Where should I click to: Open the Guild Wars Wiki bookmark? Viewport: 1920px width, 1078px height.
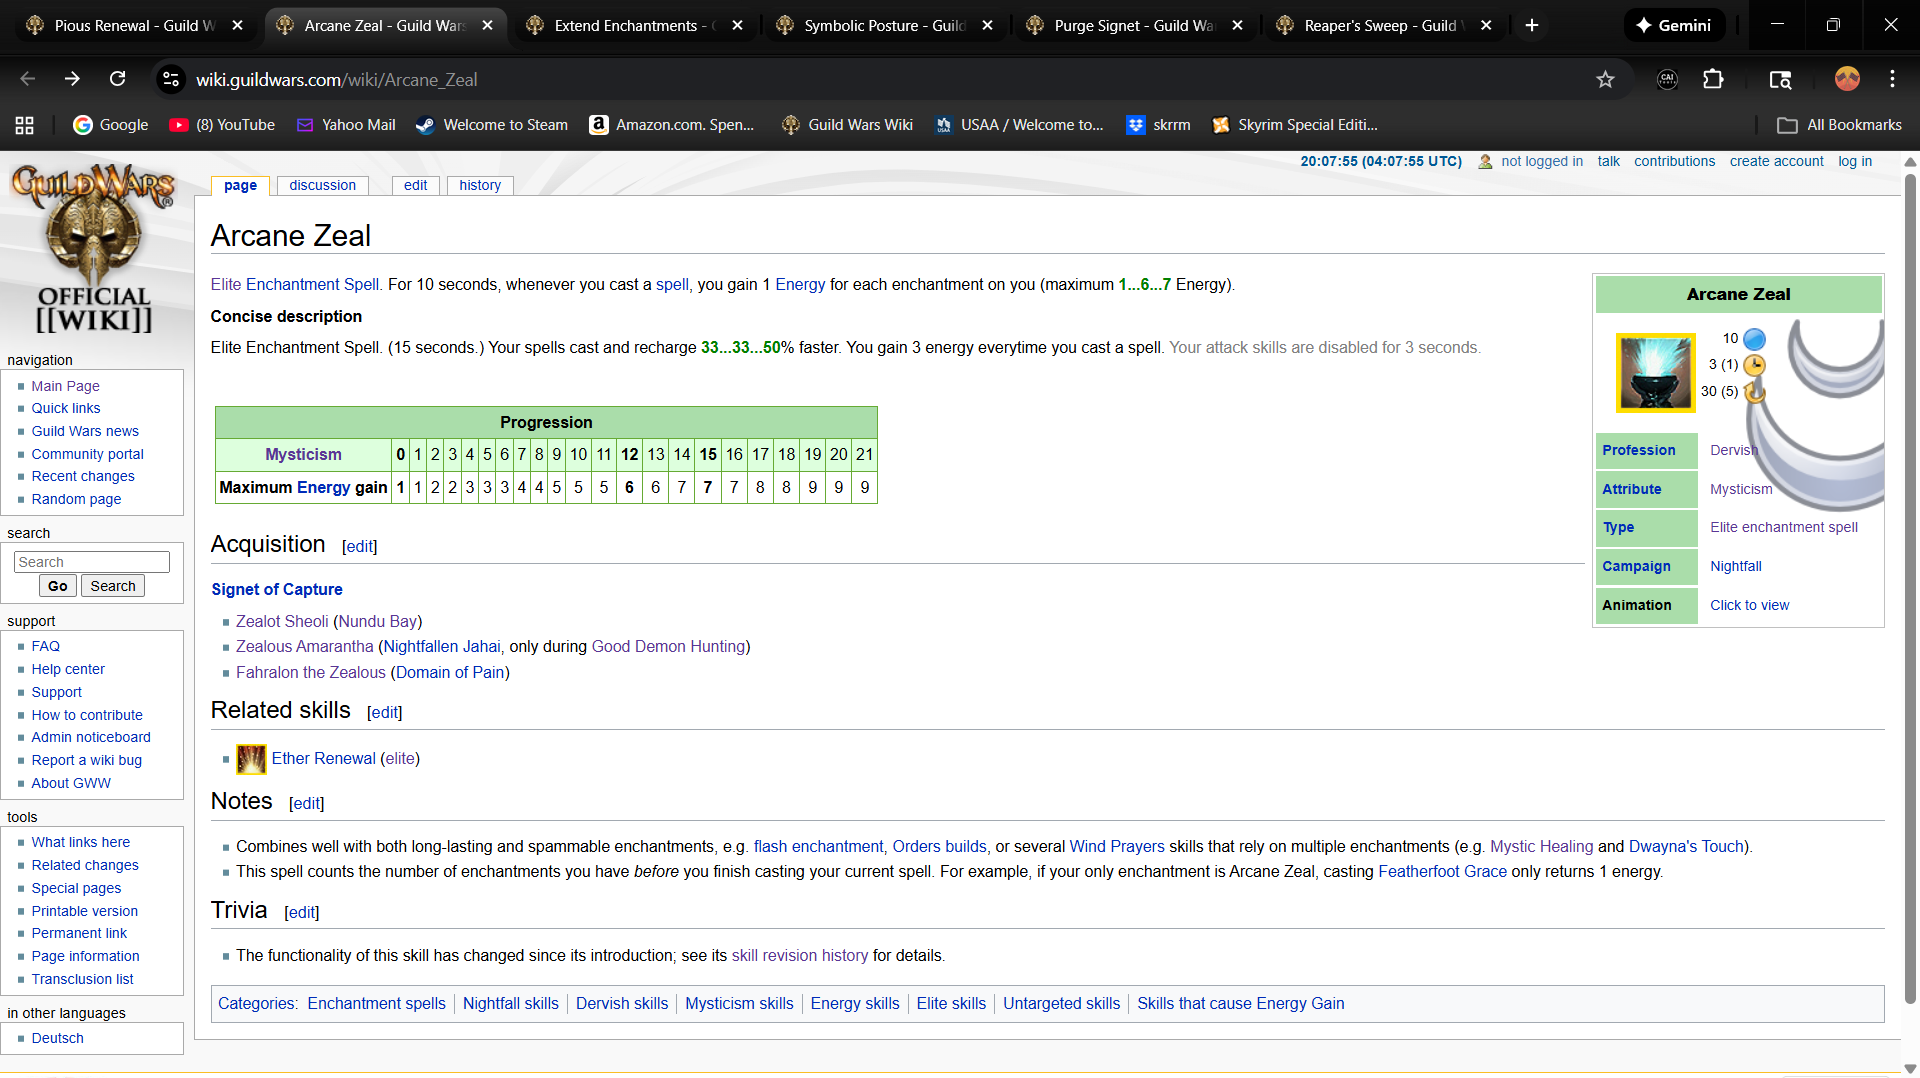pyautogui.click(x=847, y=125)
